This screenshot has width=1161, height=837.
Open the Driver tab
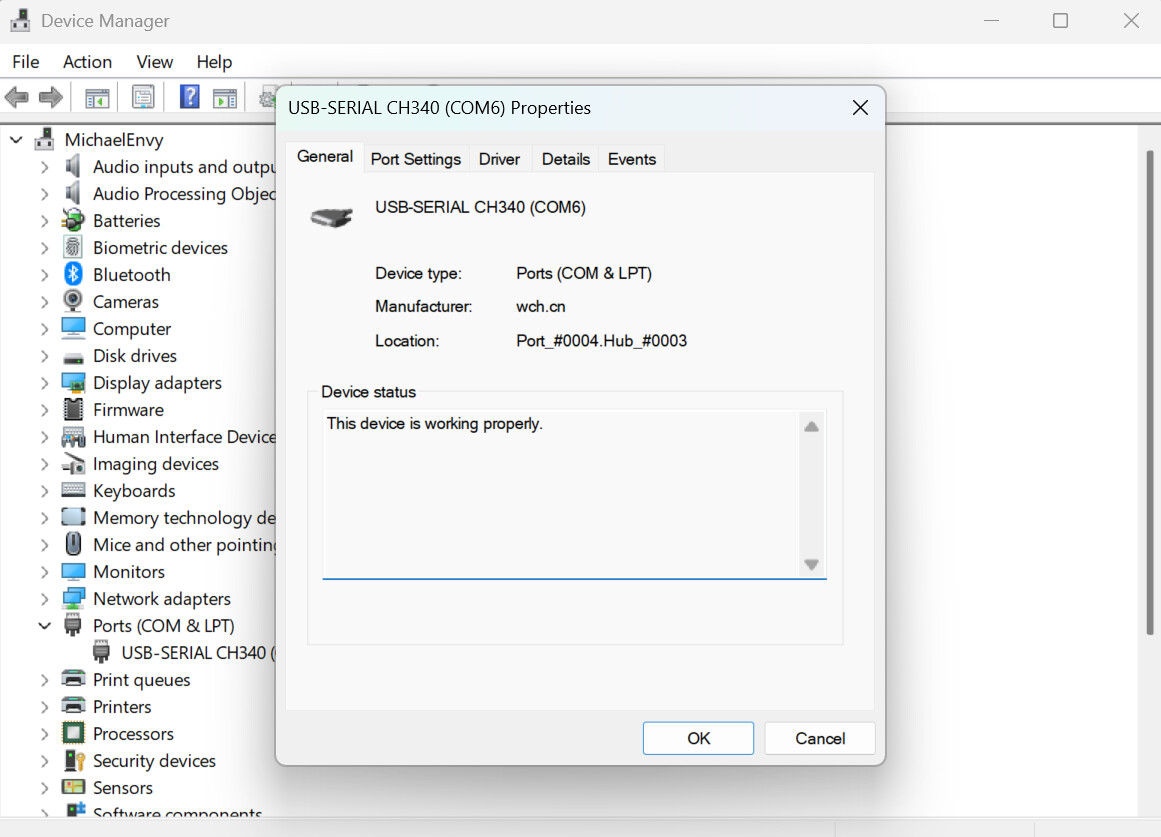(x=499, y=159)
